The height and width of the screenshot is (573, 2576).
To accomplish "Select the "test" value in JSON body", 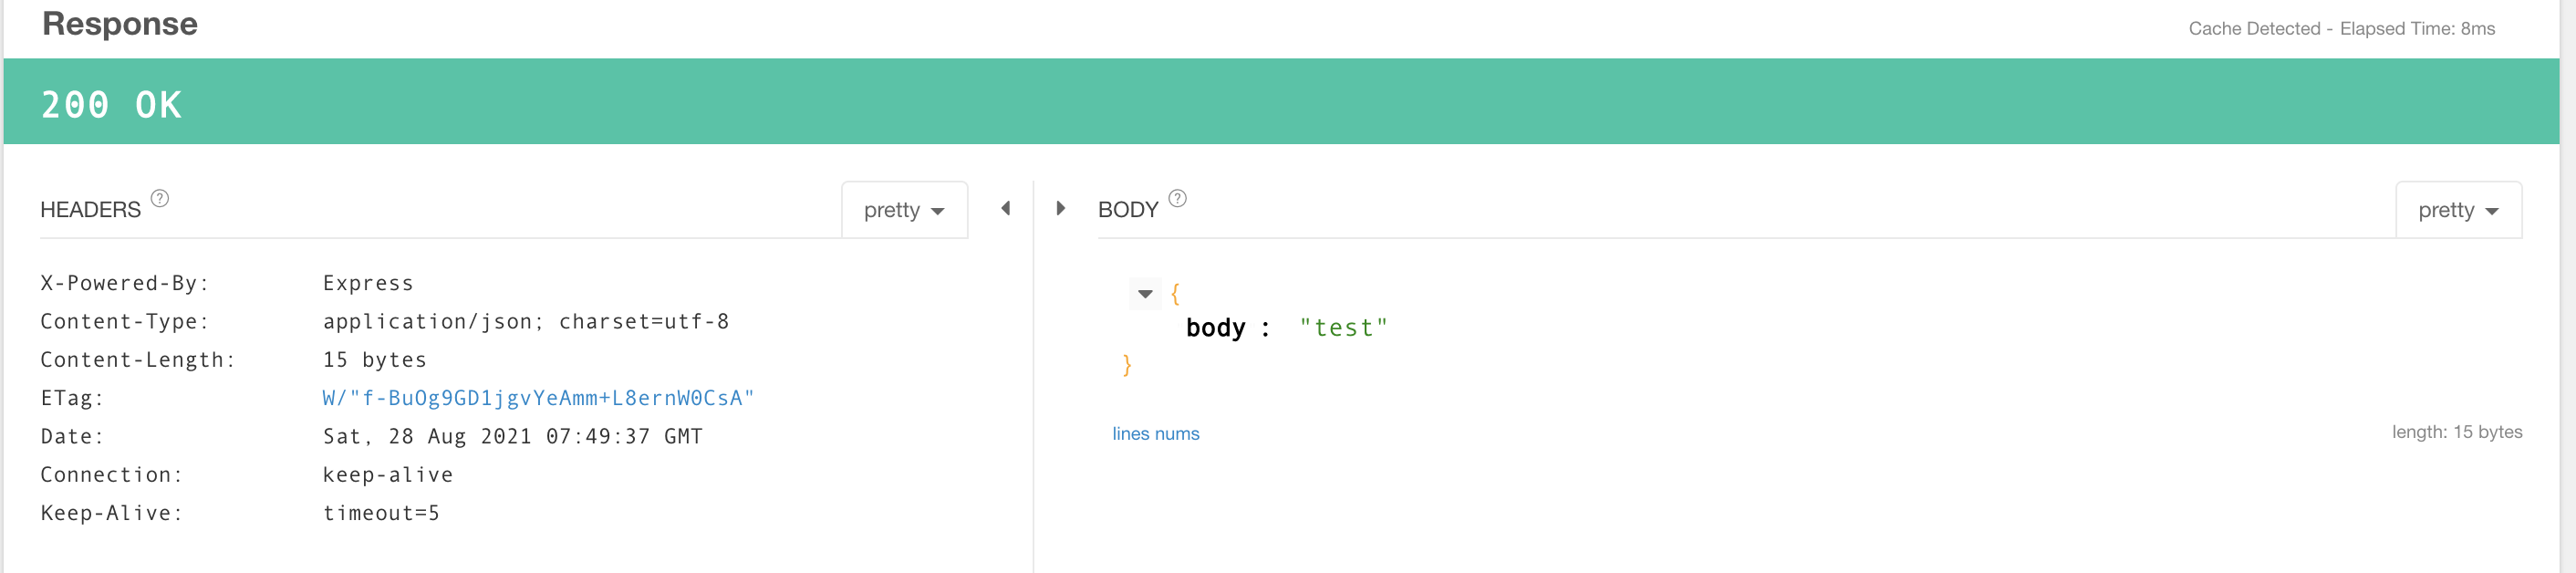I will click(1343, 328).
